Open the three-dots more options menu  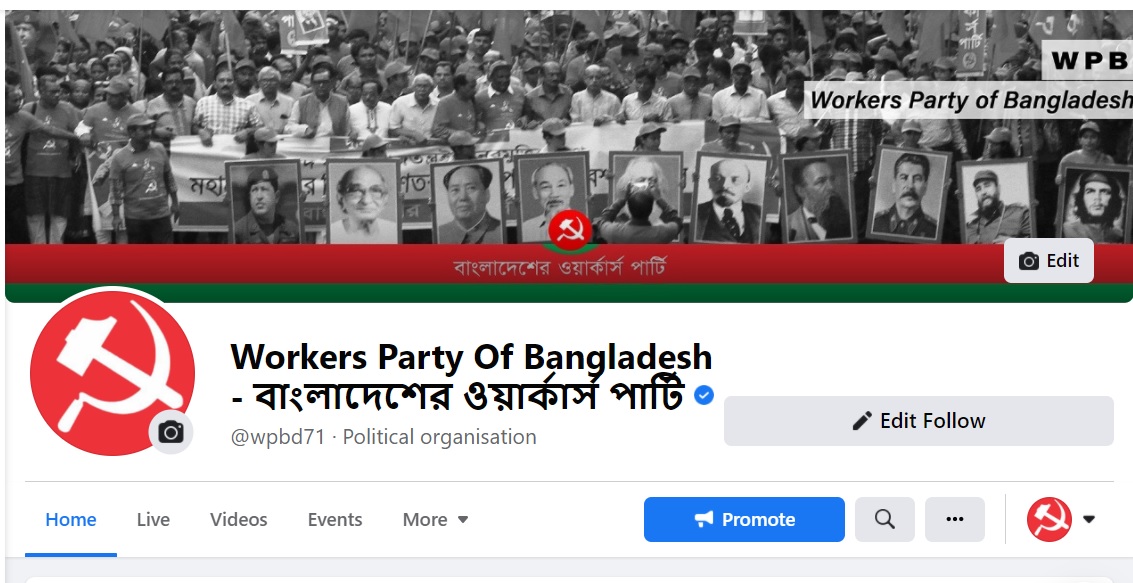[x=955, y=519]
